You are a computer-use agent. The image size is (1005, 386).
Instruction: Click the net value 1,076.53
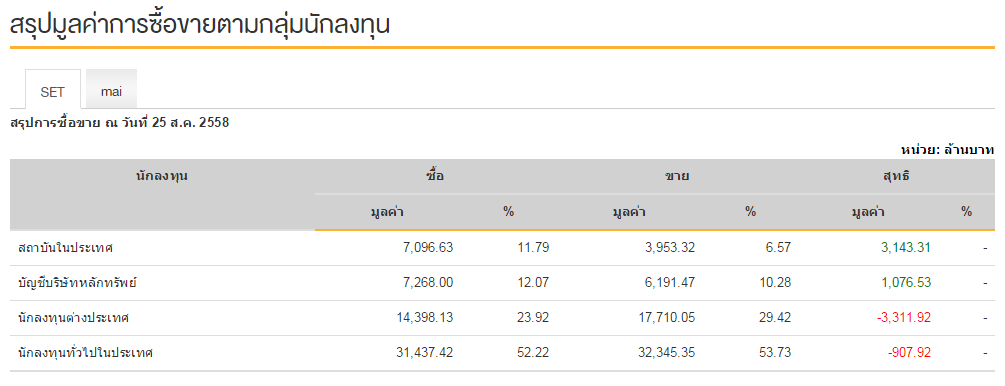[x=906, y=283]
